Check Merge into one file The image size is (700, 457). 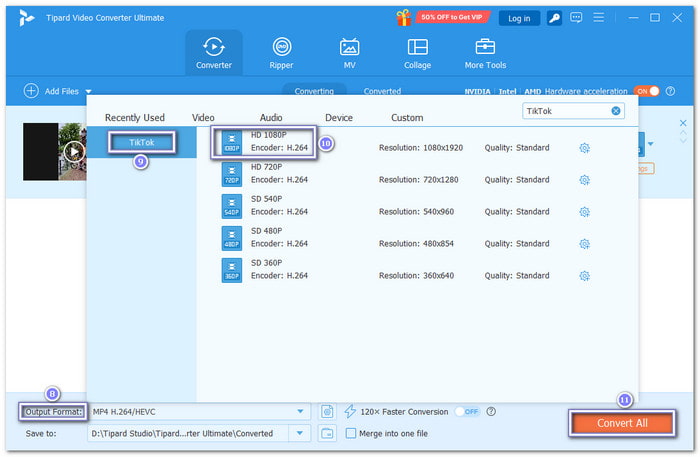coord(351,433)
